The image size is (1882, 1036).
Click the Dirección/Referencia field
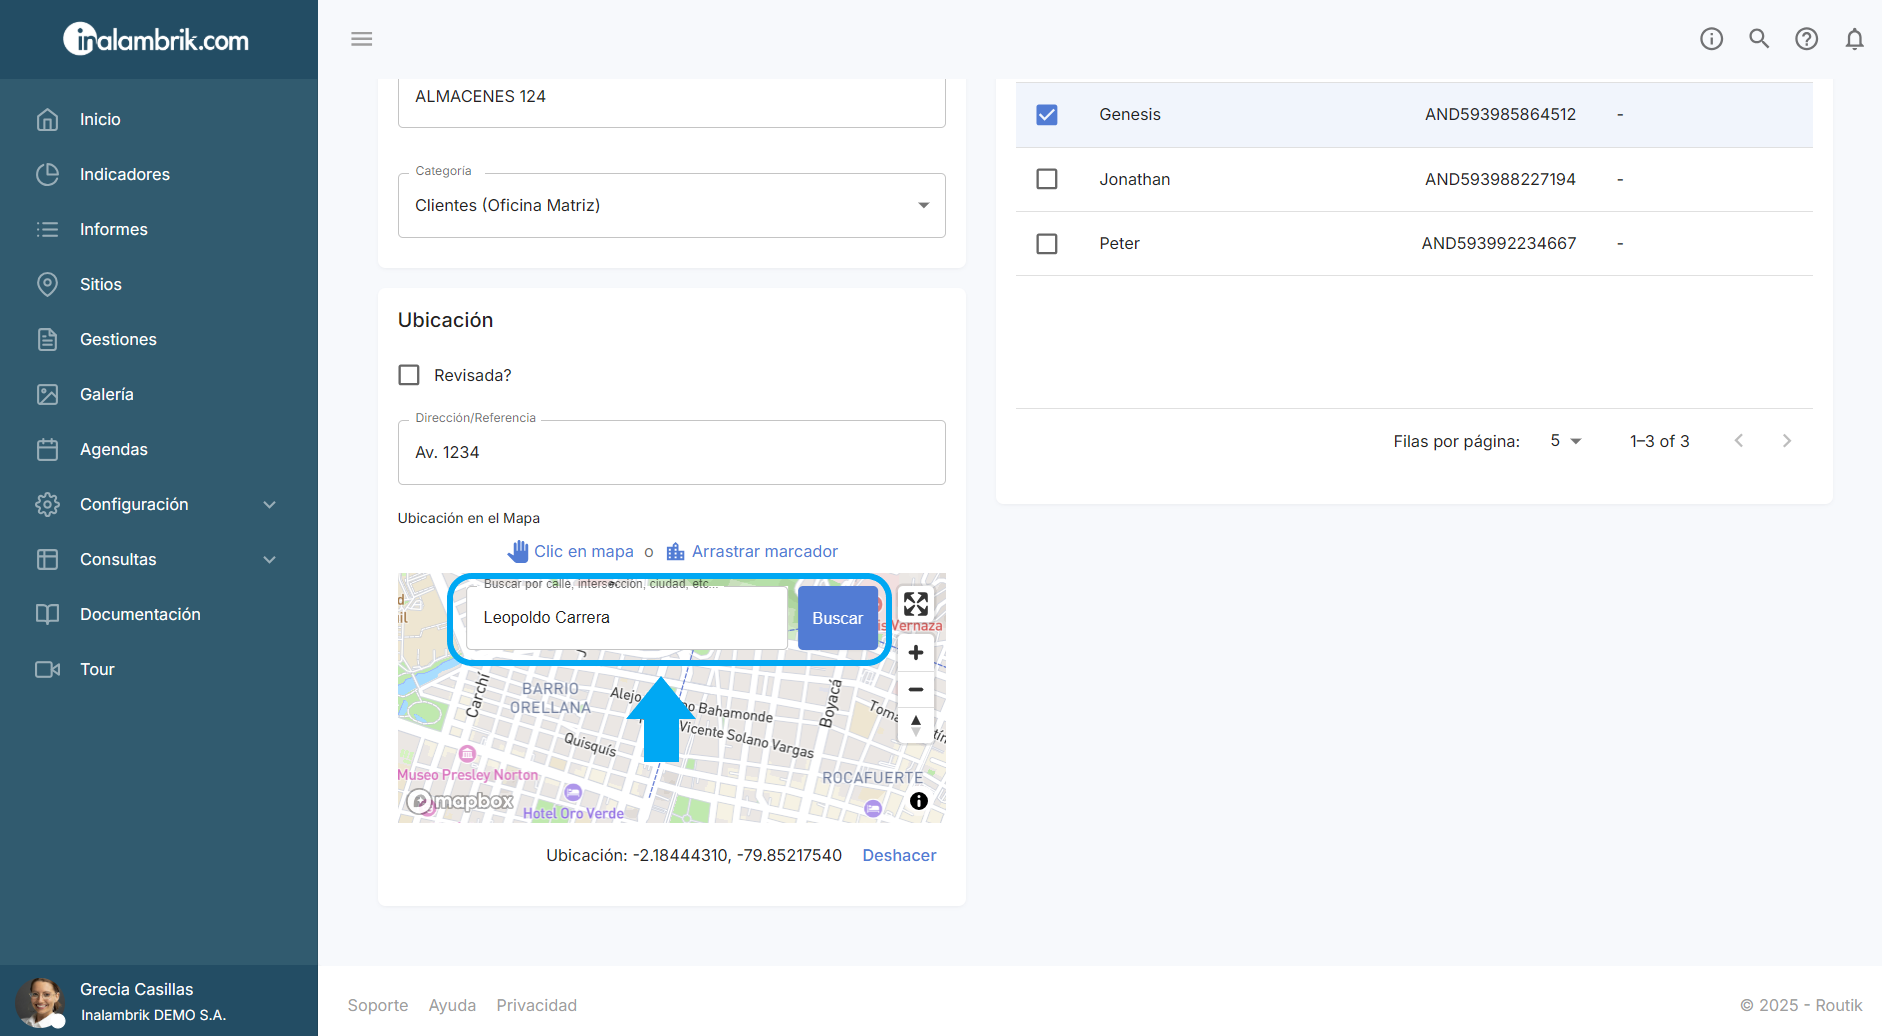(x=672, y=452)
